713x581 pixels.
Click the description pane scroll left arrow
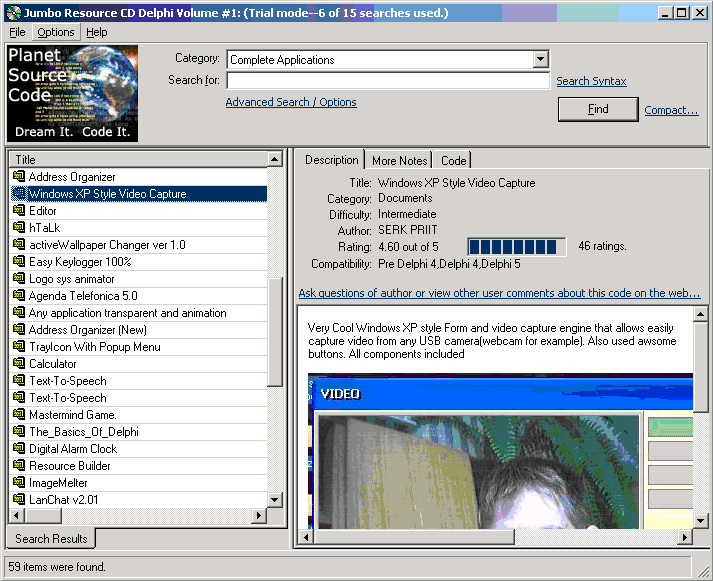click(306, 537)
